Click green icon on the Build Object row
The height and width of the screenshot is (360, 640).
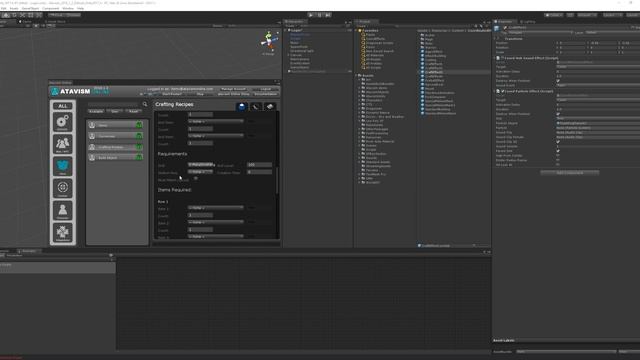point(139,158)
